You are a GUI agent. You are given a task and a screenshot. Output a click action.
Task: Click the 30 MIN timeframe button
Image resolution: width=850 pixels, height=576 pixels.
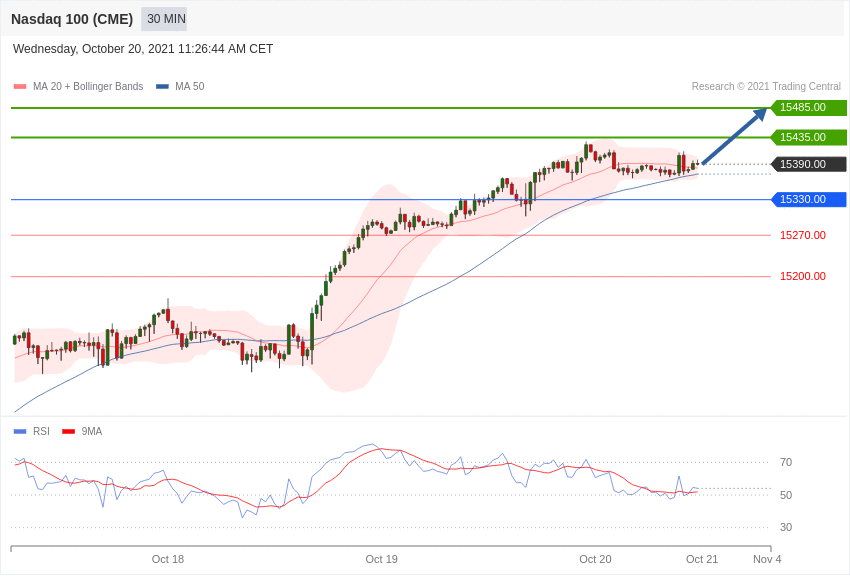(x=166, y=19)
